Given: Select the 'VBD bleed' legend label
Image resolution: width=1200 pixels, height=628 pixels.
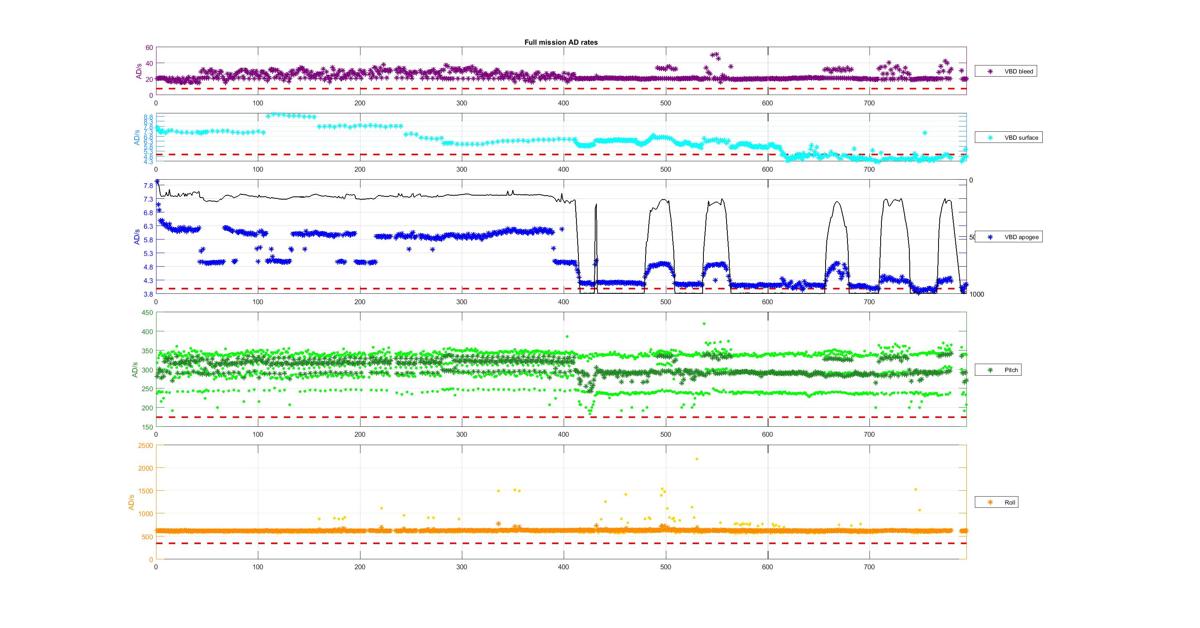Looking at the screenshot, I should click(x=1021, y=72).
